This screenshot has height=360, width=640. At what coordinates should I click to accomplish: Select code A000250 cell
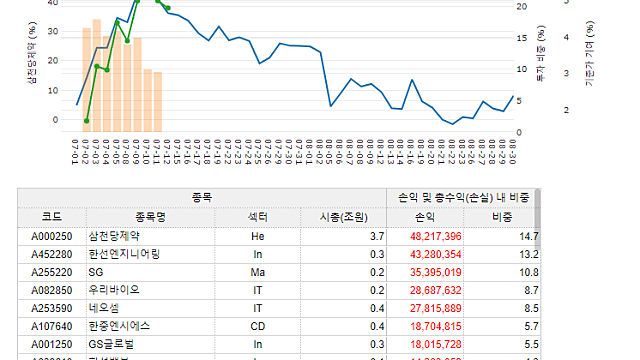click(x=52, y=236)
